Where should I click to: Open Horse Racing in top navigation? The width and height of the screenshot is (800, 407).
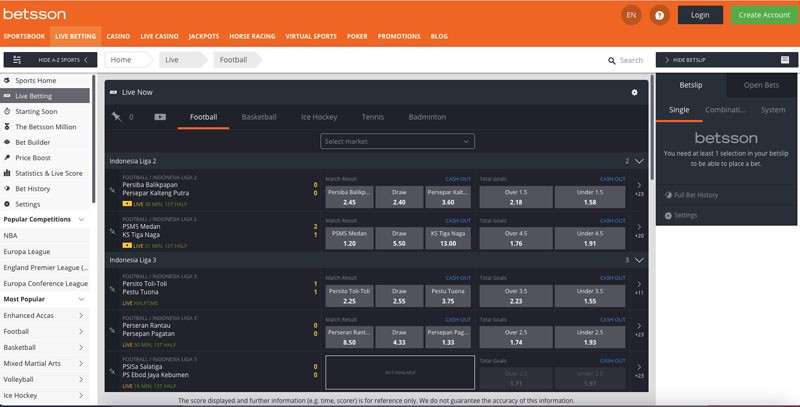click(252, 36)
